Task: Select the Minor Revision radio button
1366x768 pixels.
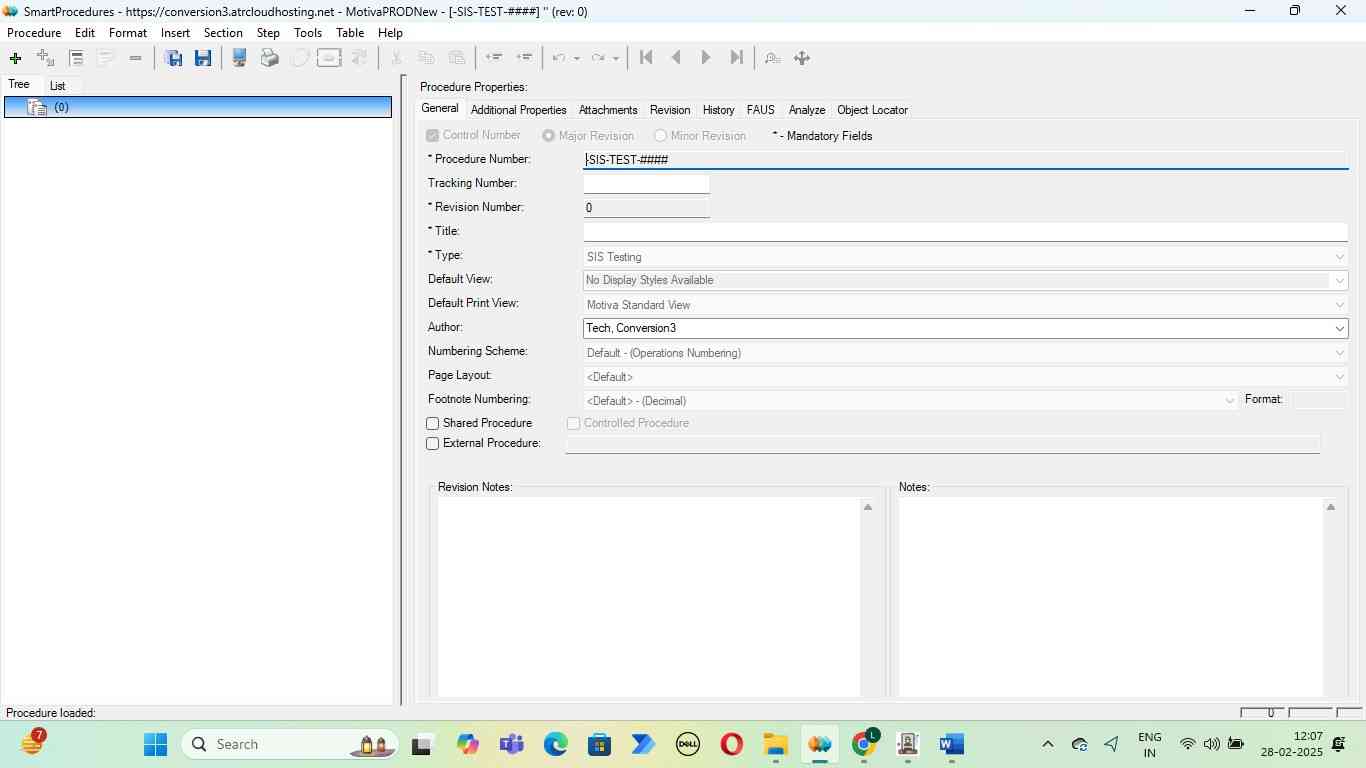Action: click(x=660, y=136)
